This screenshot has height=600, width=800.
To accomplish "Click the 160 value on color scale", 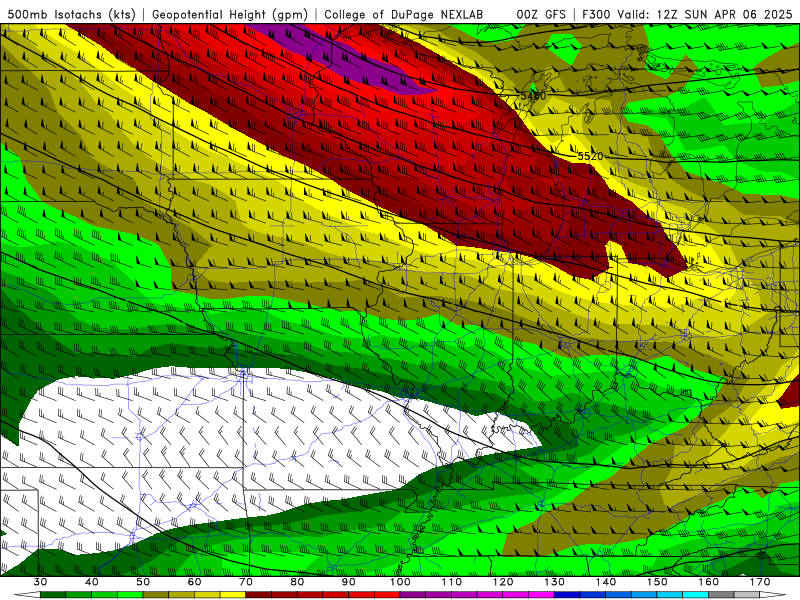I will click(x=709, y=582).
